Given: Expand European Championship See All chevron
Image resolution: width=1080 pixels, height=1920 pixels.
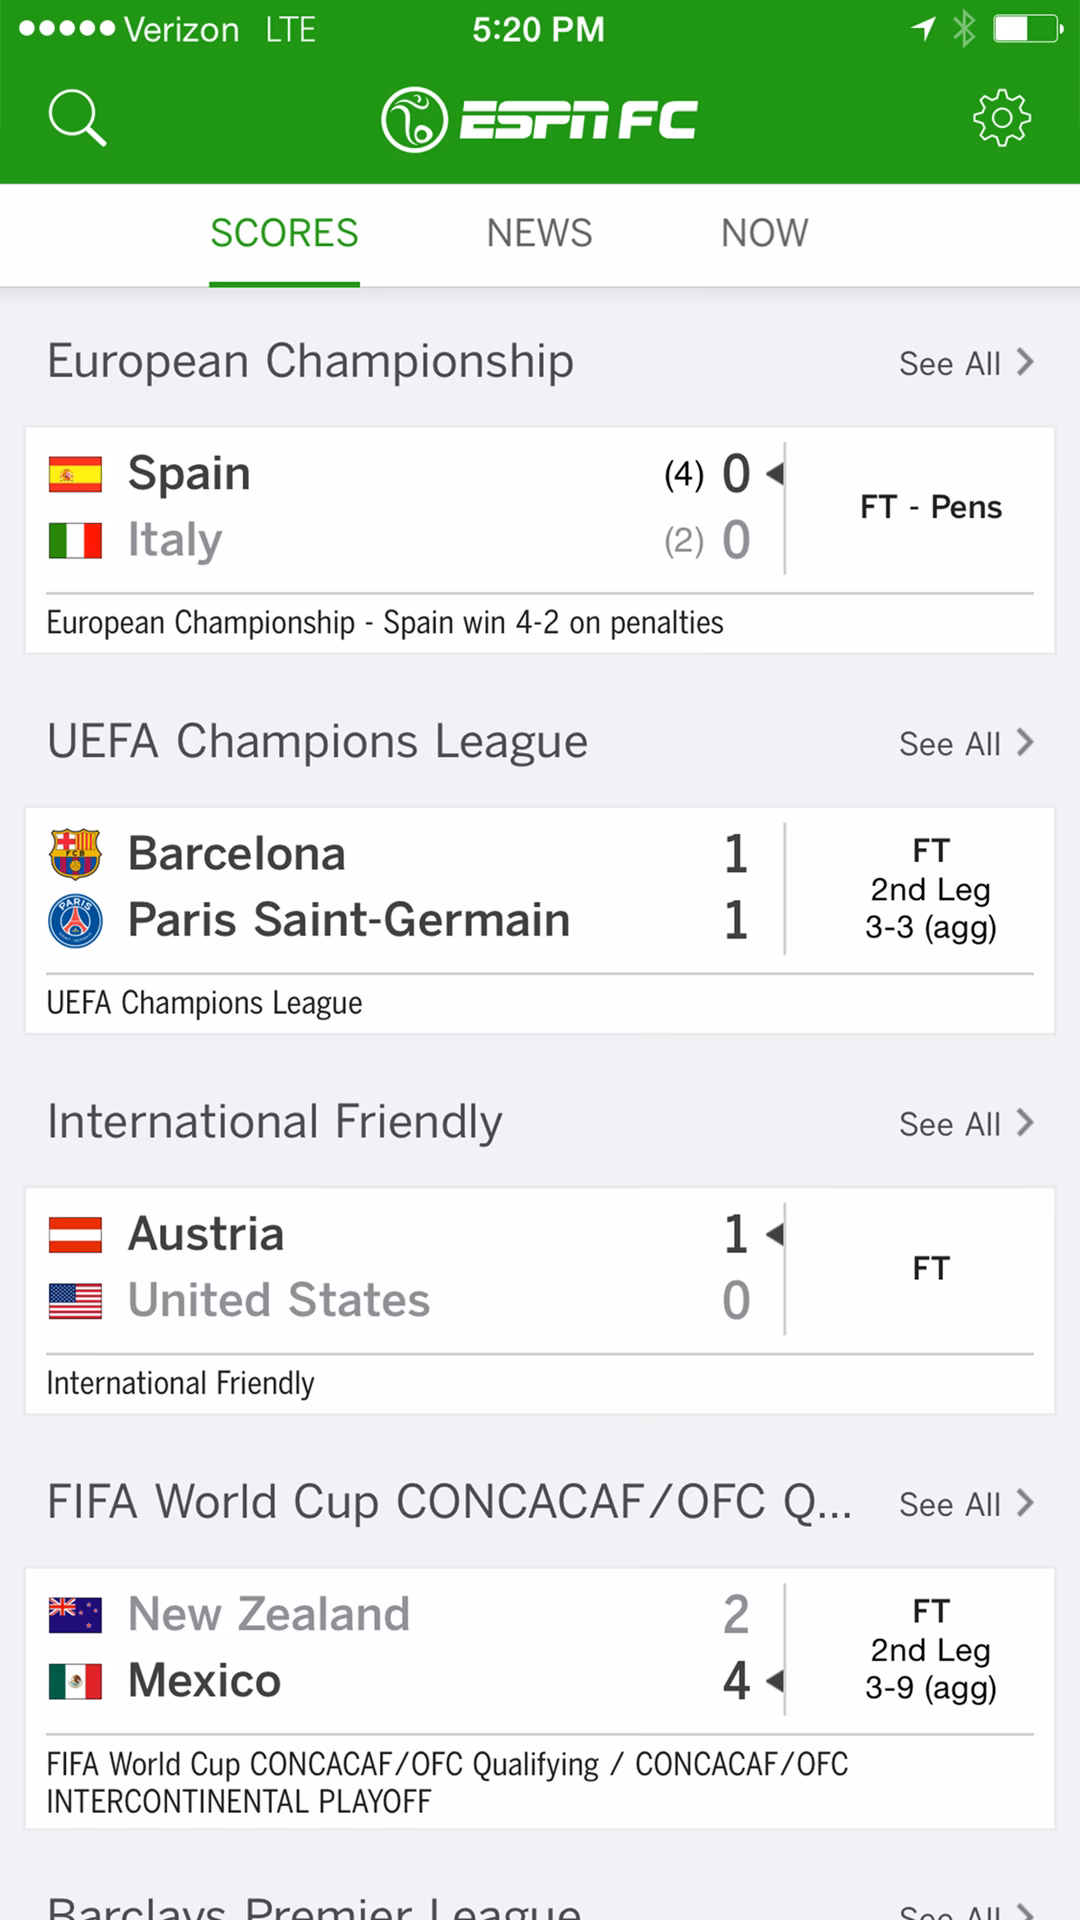Looking at the screenshot, I should pyautogui.click(x=1025, y=362).
